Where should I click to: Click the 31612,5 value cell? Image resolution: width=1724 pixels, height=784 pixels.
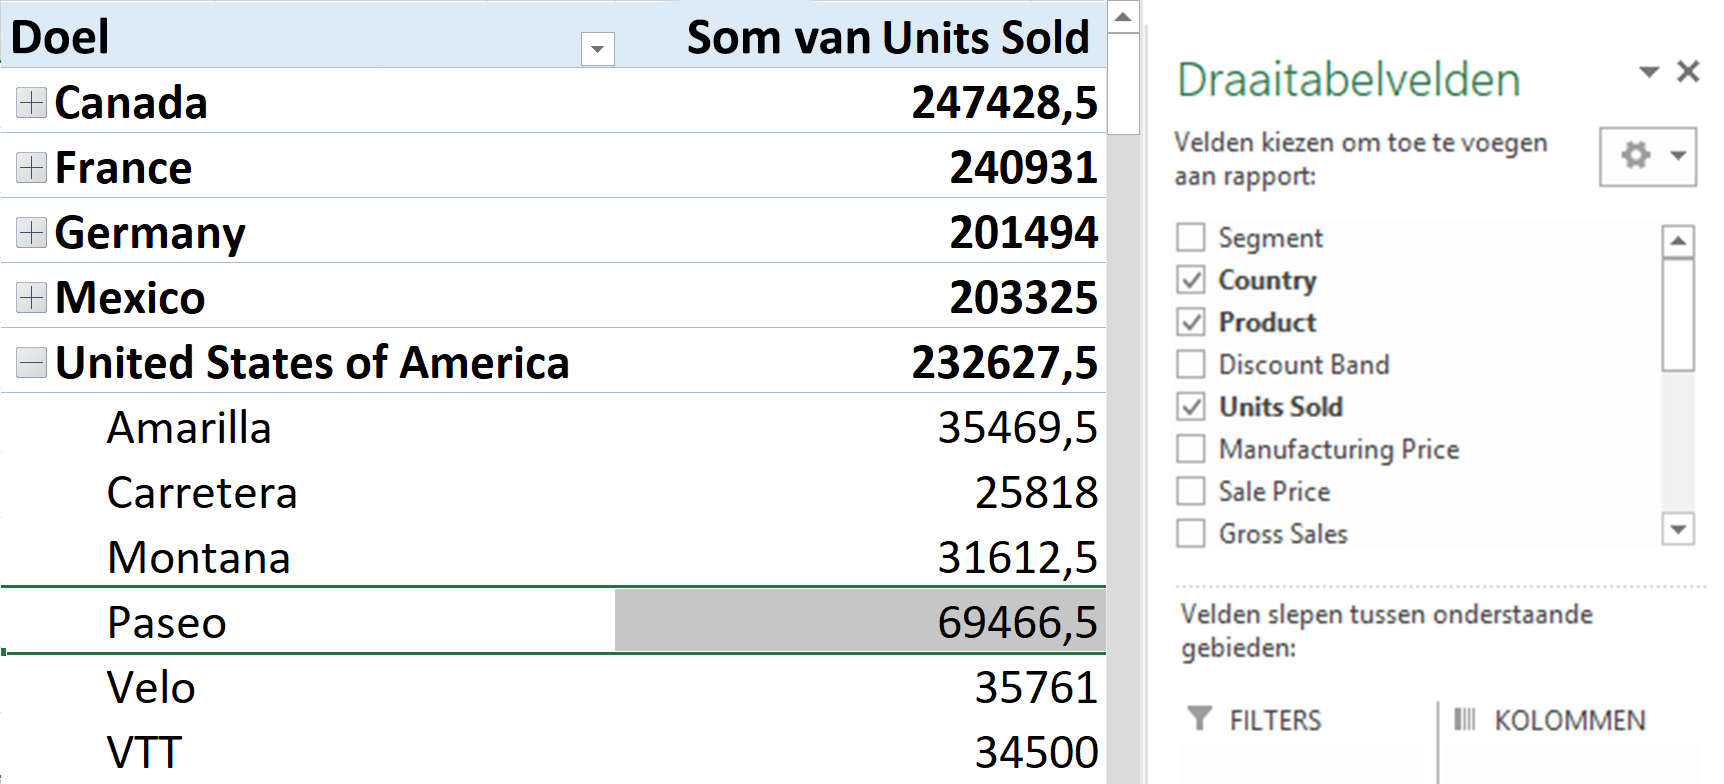(861, 557)
